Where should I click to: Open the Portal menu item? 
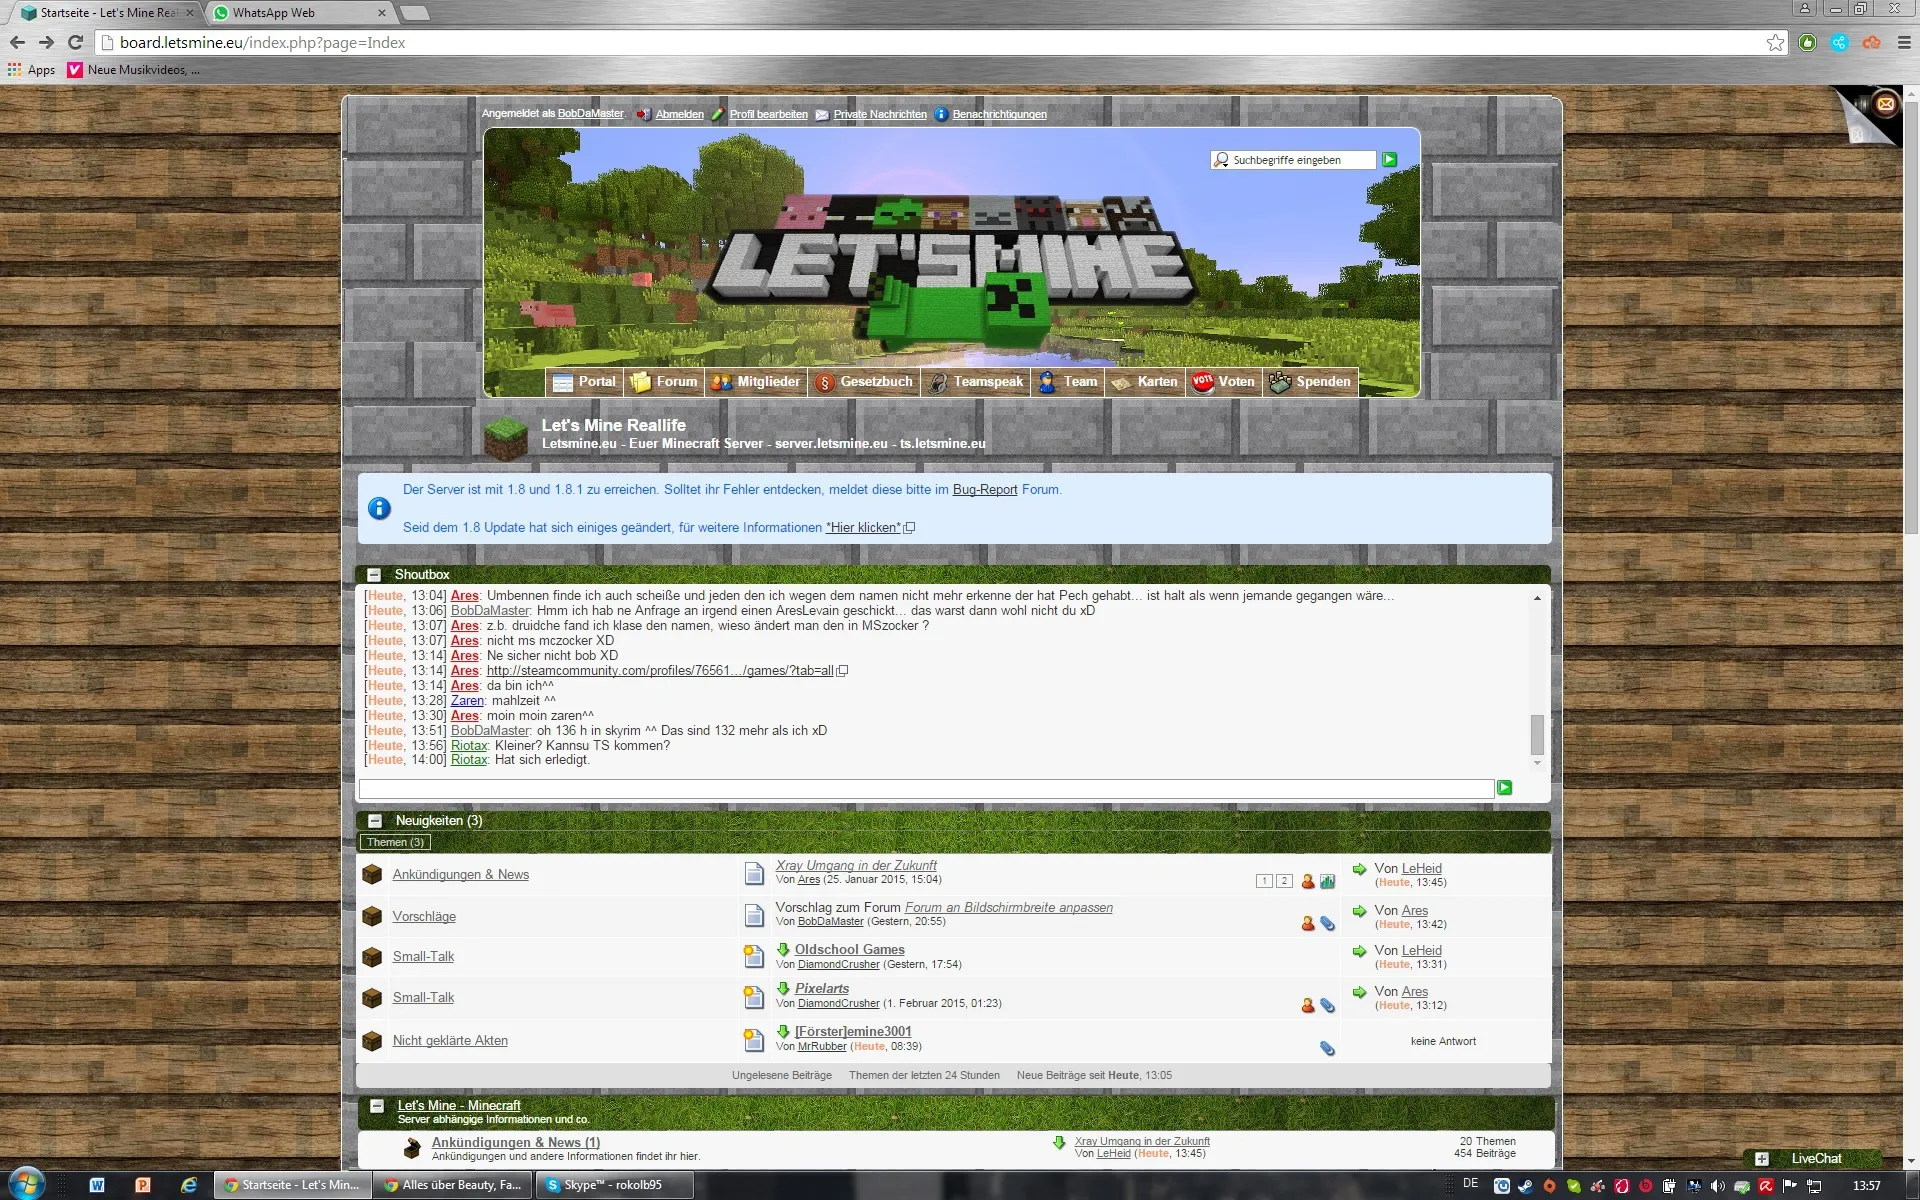click(x=584, y=382)
